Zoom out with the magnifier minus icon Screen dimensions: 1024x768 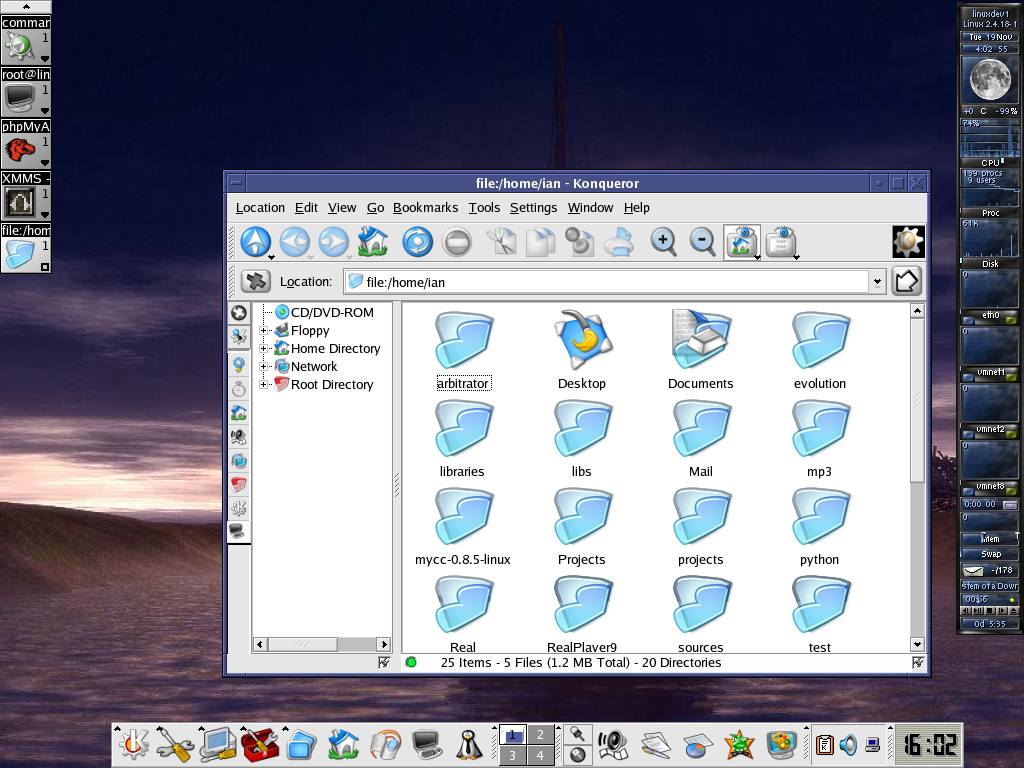coord(703,241)
